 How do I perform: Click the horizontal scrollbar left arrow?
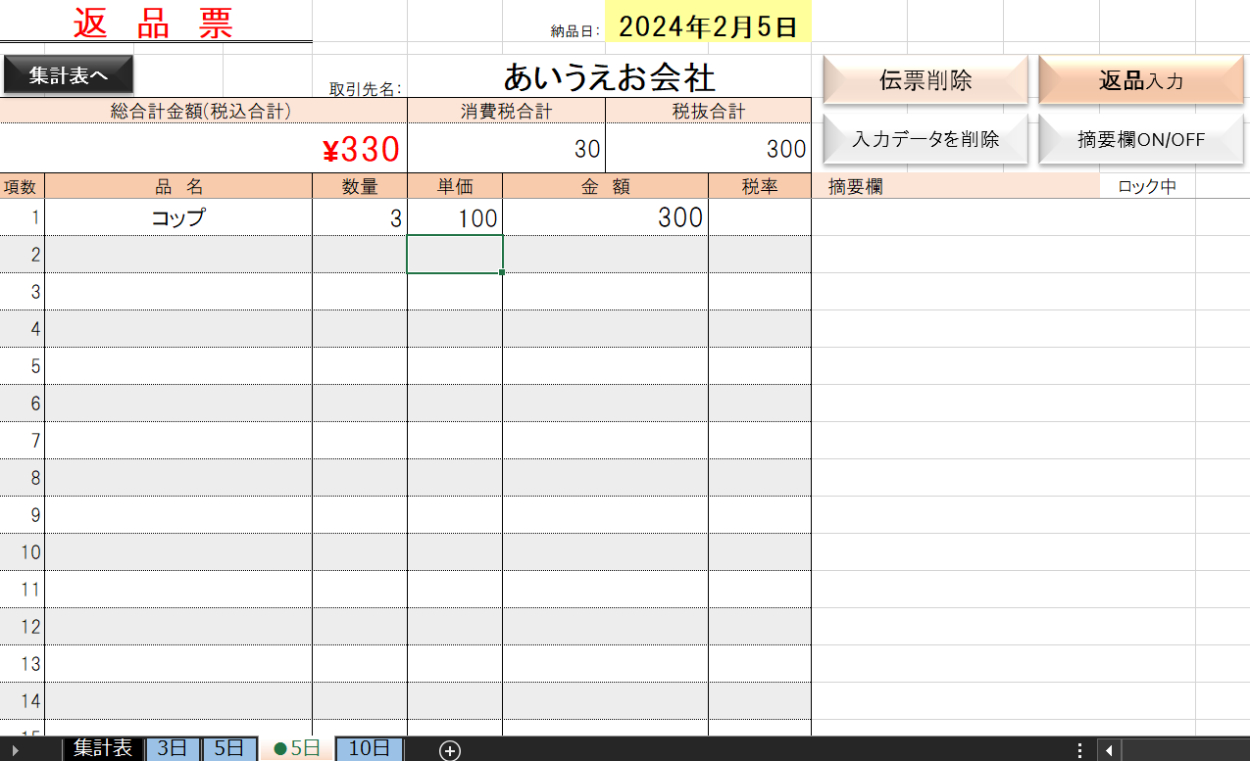pos(1108,750)
